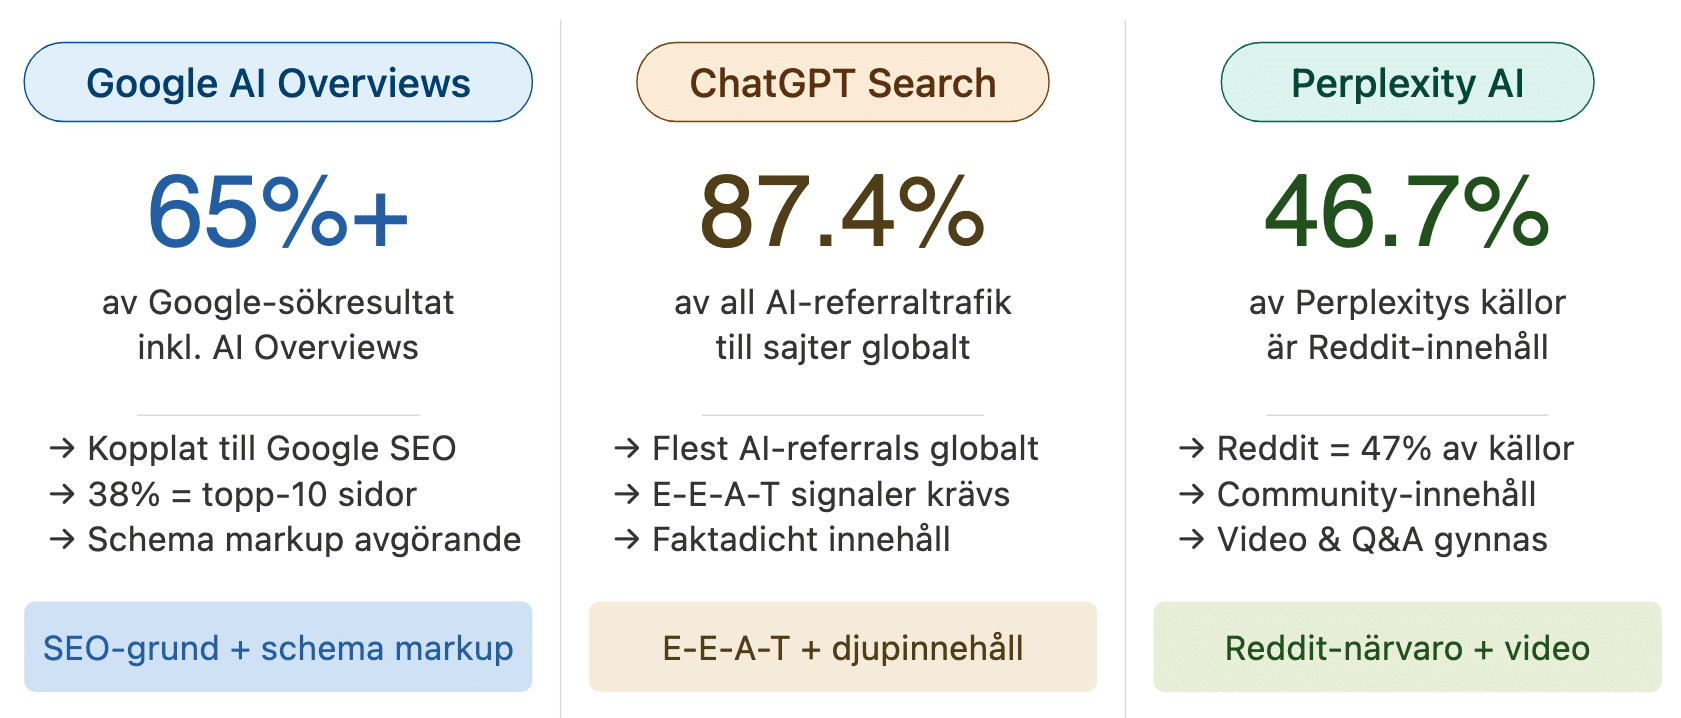Click the E-E-A-T + djupinnehåll box
Screen dimensions: 1681x718
click(x=842, y=647)
